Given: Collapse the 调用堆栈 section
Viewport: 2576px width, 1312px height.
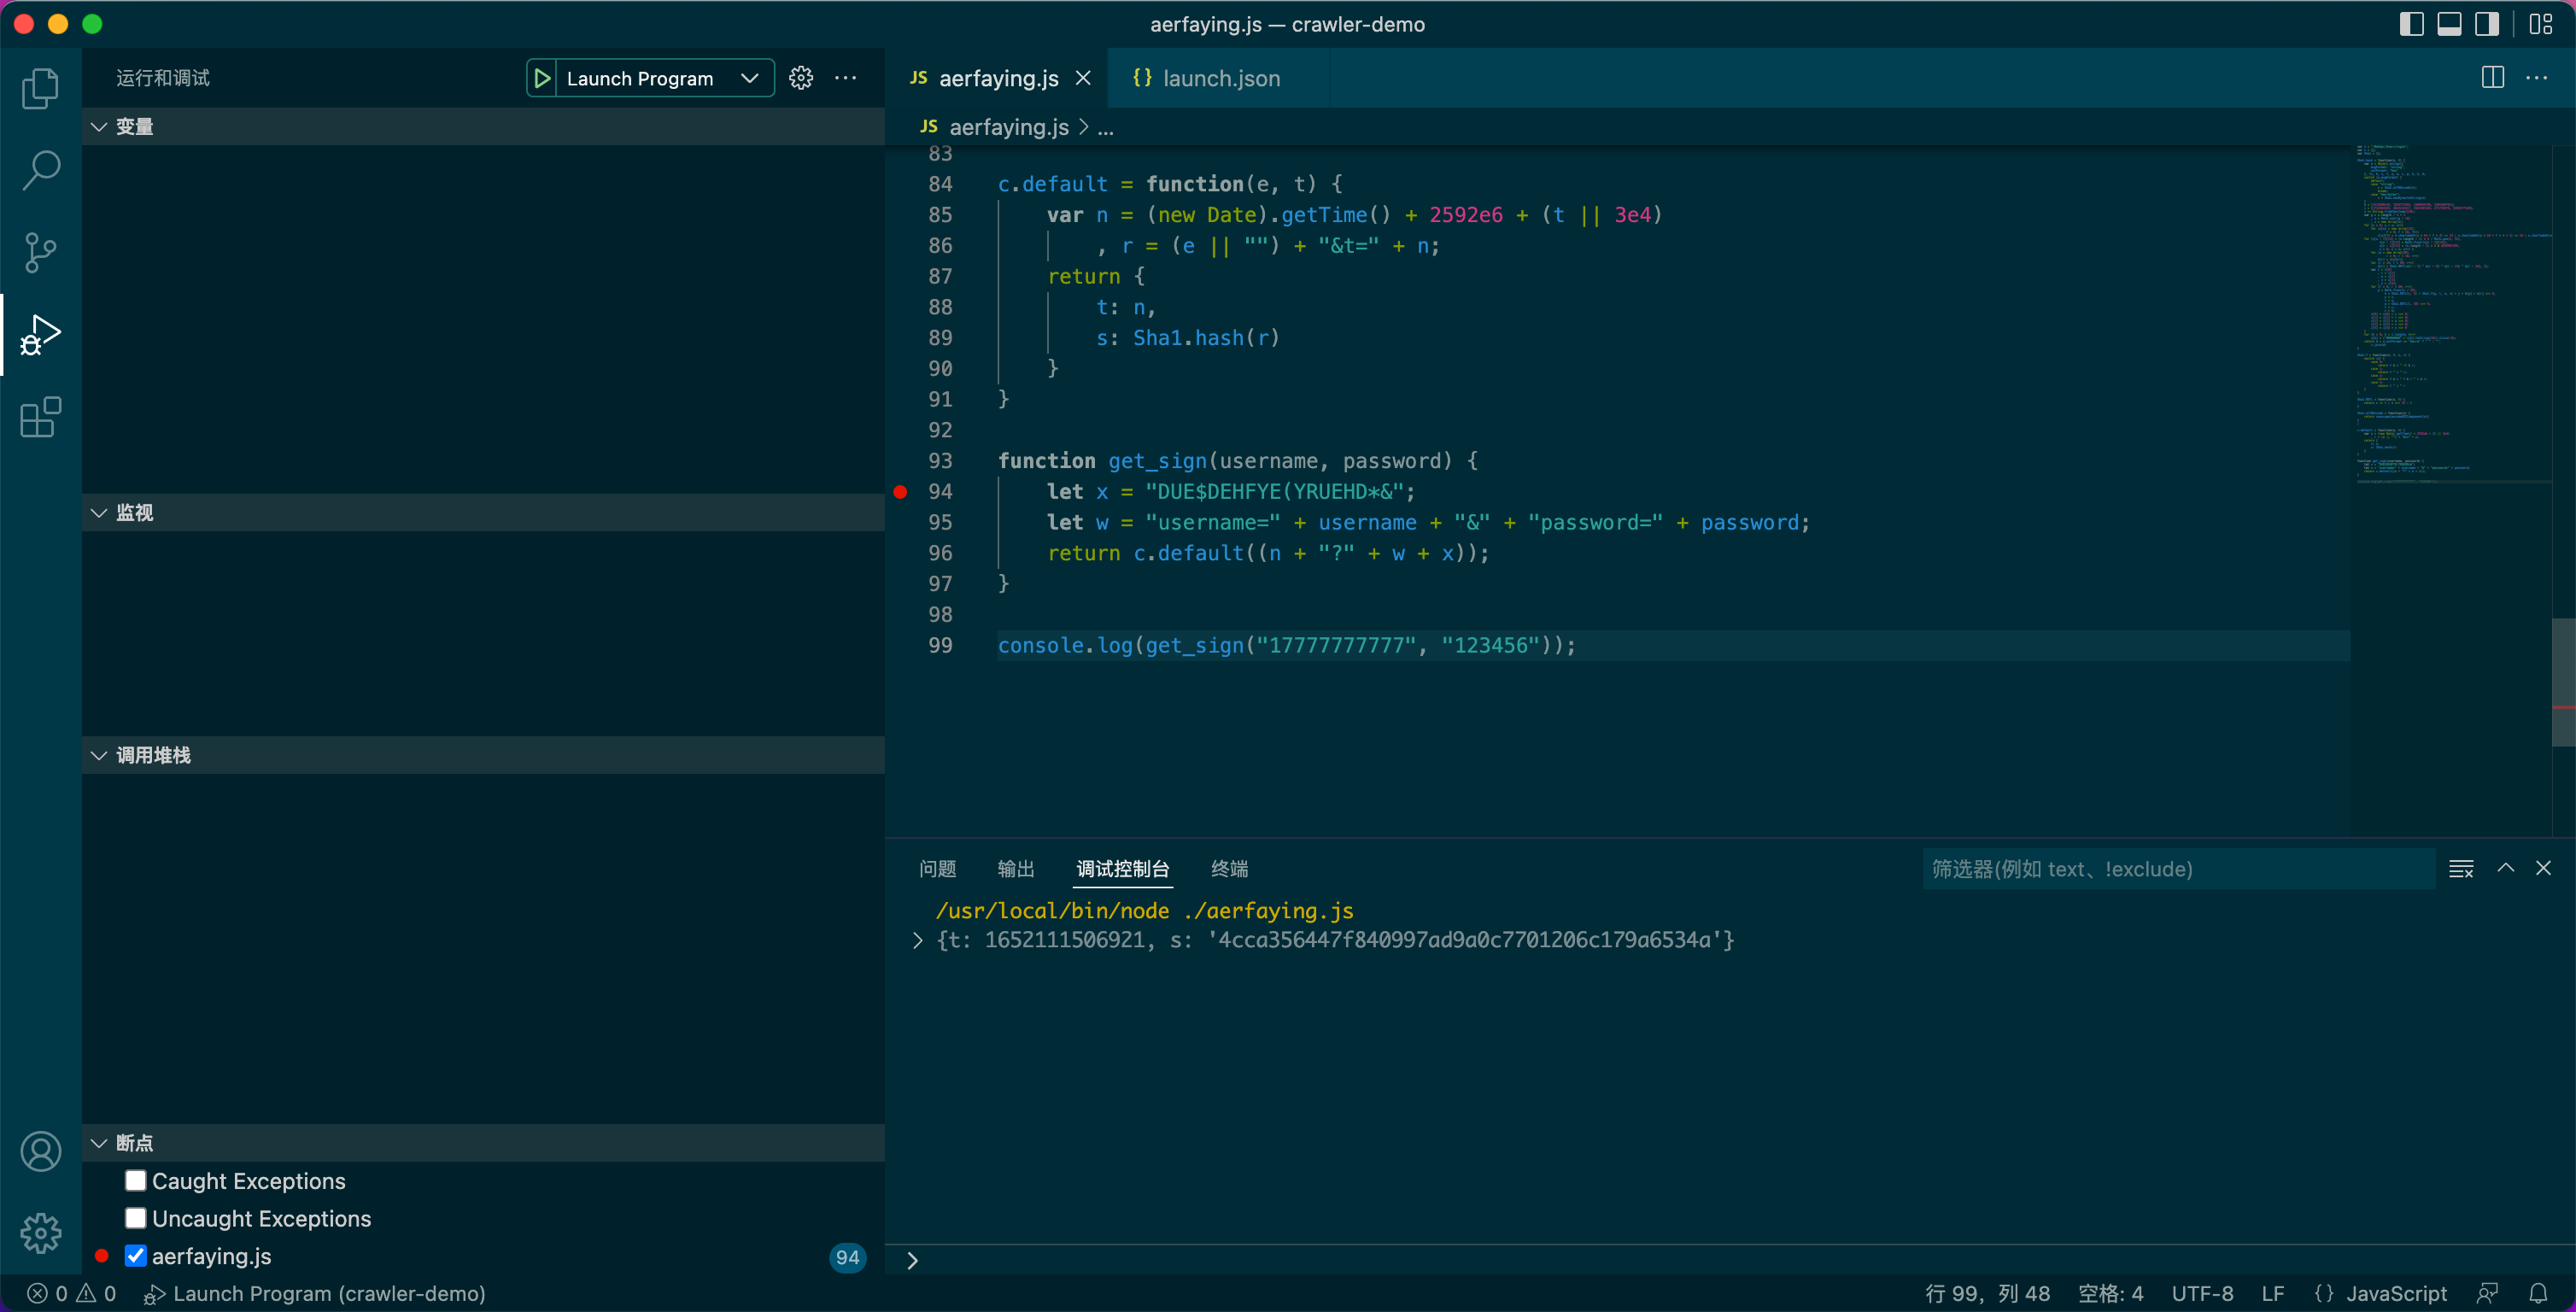Looking at the screenshot, I should point(99,755).
